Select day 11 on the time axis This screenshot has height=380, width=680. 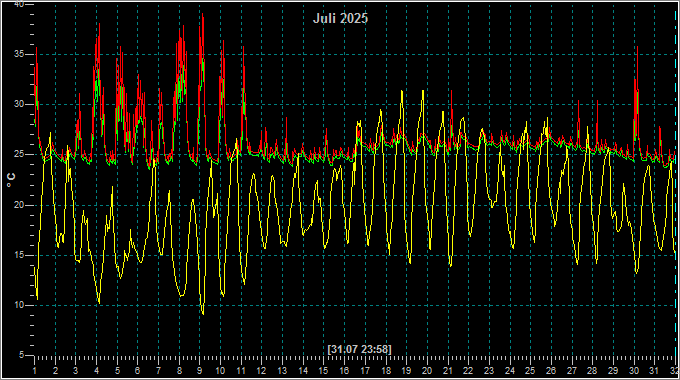point(241,371)
